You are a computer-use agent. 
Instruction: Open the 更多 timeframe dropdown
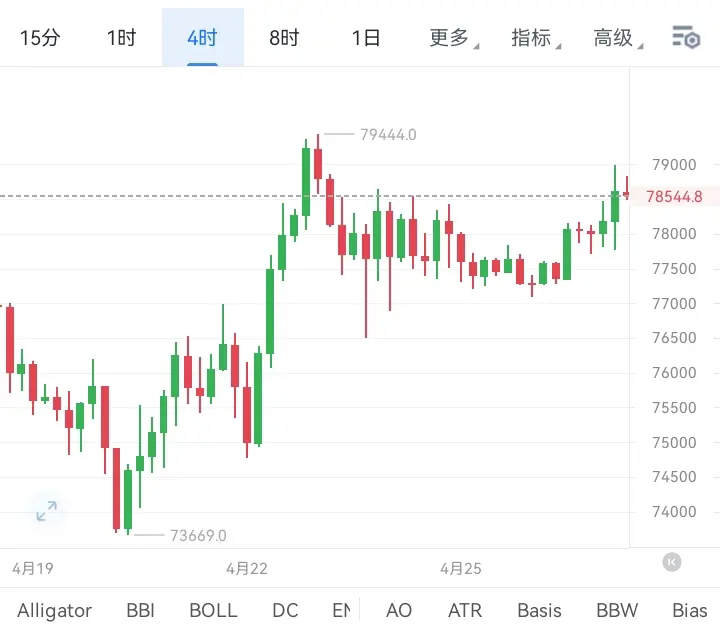[453, 38]
